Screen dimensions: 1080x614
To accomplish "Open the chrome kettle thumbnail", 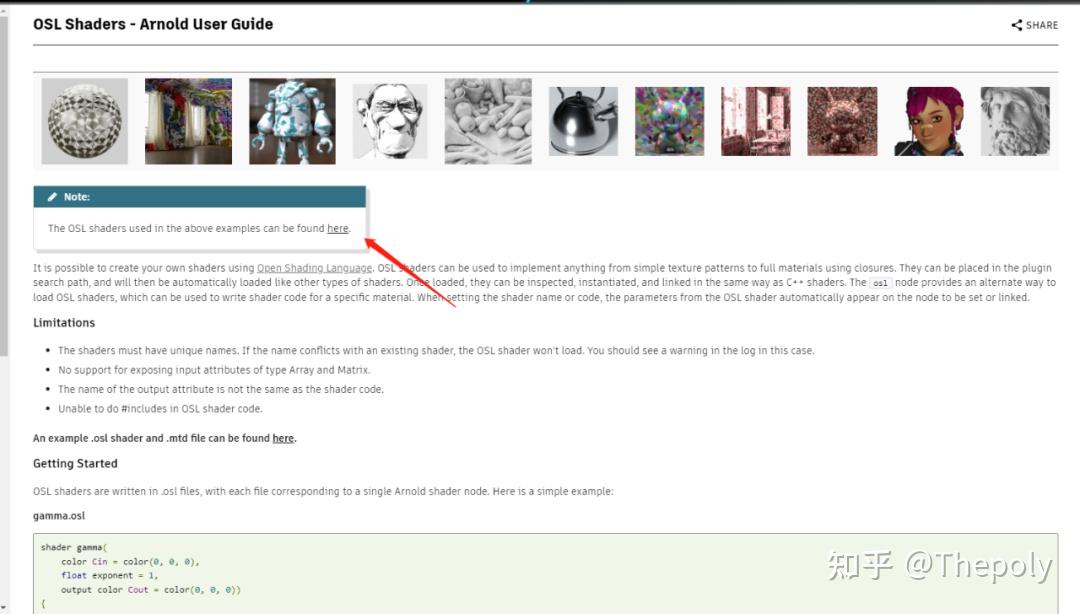I will 583,121.
